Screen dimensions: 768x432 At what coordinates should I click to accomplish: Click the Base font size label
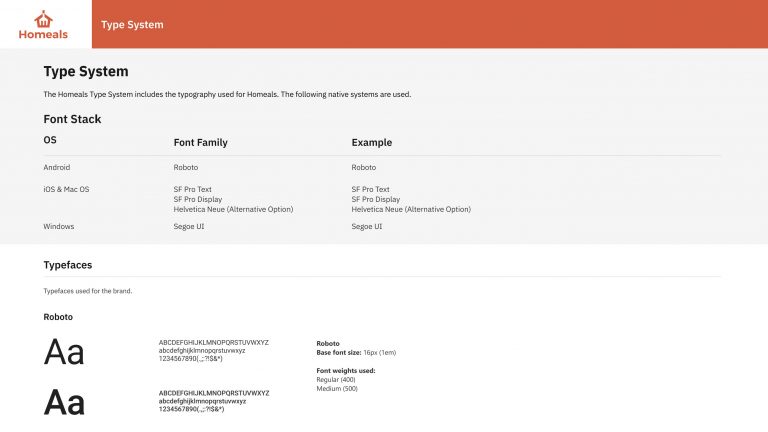pos(339,353)
